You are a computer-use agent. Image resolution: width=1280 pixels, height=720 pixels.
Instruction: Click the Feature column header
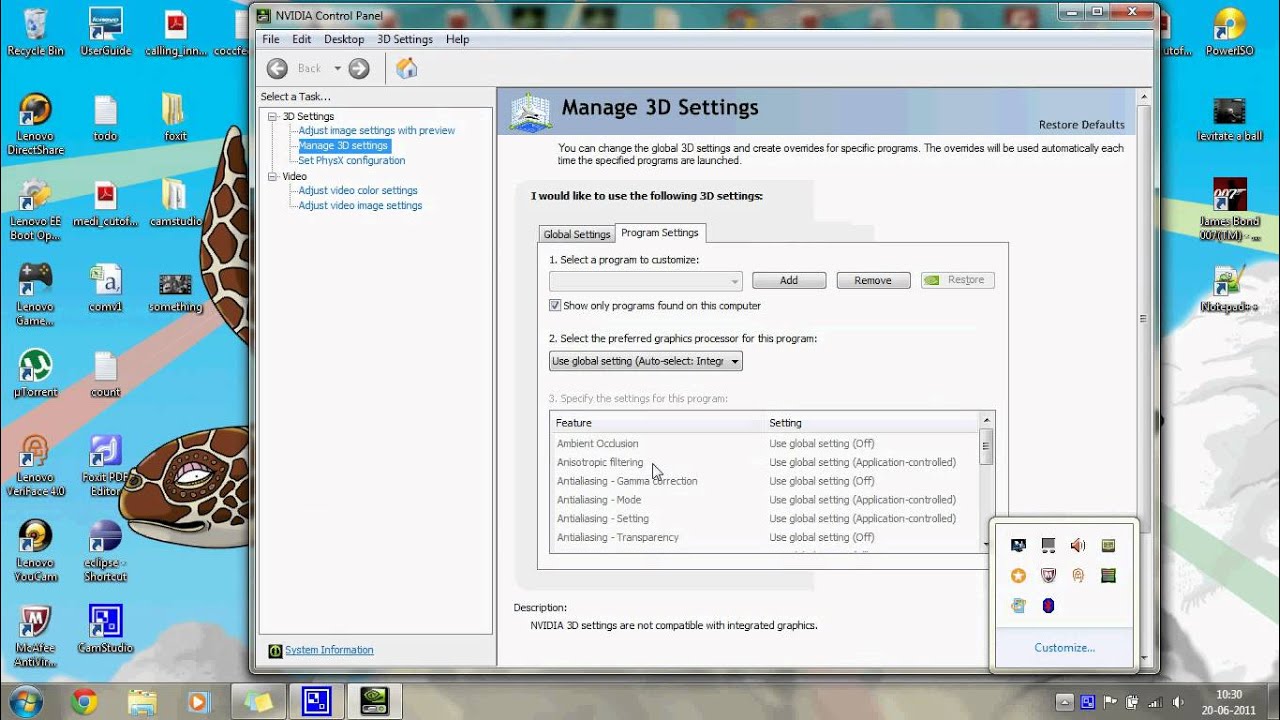click(x=656, y=422)
